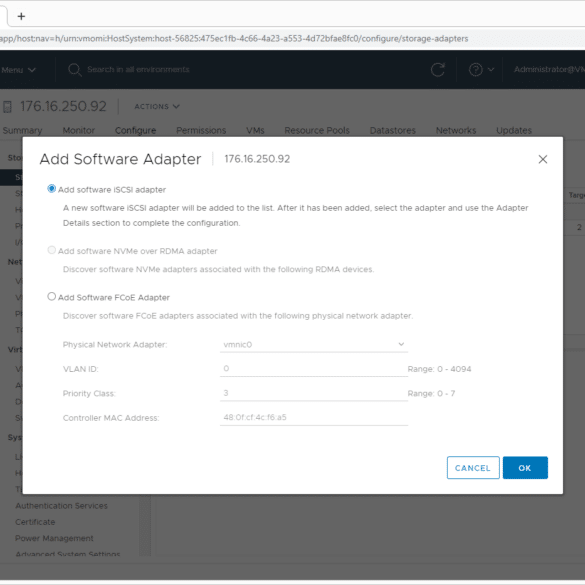
Task: Open the Physical Network Adapter dropdown
Action: 314,344
